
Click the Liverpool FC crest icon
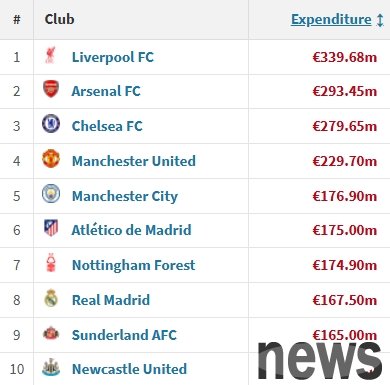(x=51, y=55)
